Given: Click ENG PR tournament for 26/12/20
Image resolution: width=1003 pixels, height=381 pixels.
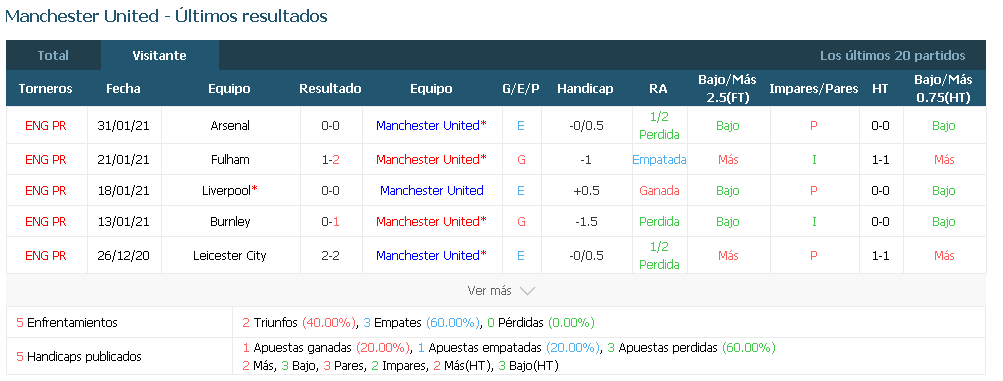Looking at the screenshot, I should pos(45,256).
